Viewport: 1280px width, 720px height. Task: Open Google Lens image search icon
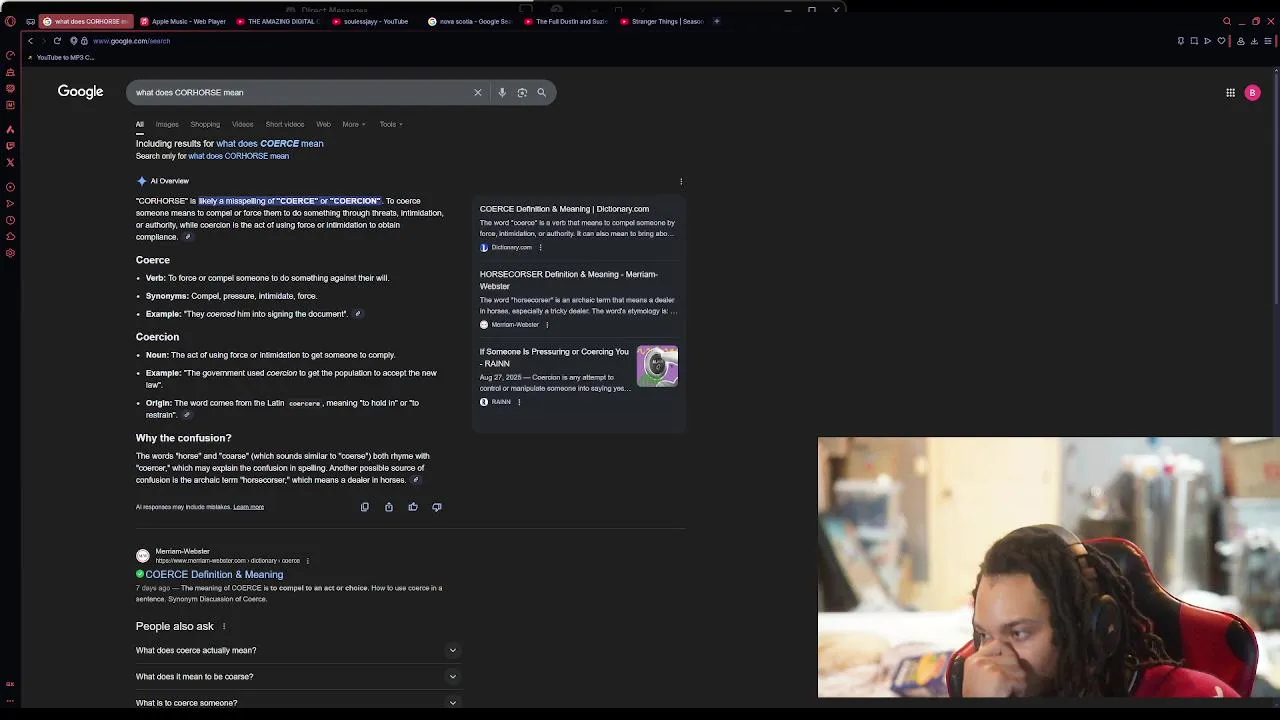tap(522, 92)
